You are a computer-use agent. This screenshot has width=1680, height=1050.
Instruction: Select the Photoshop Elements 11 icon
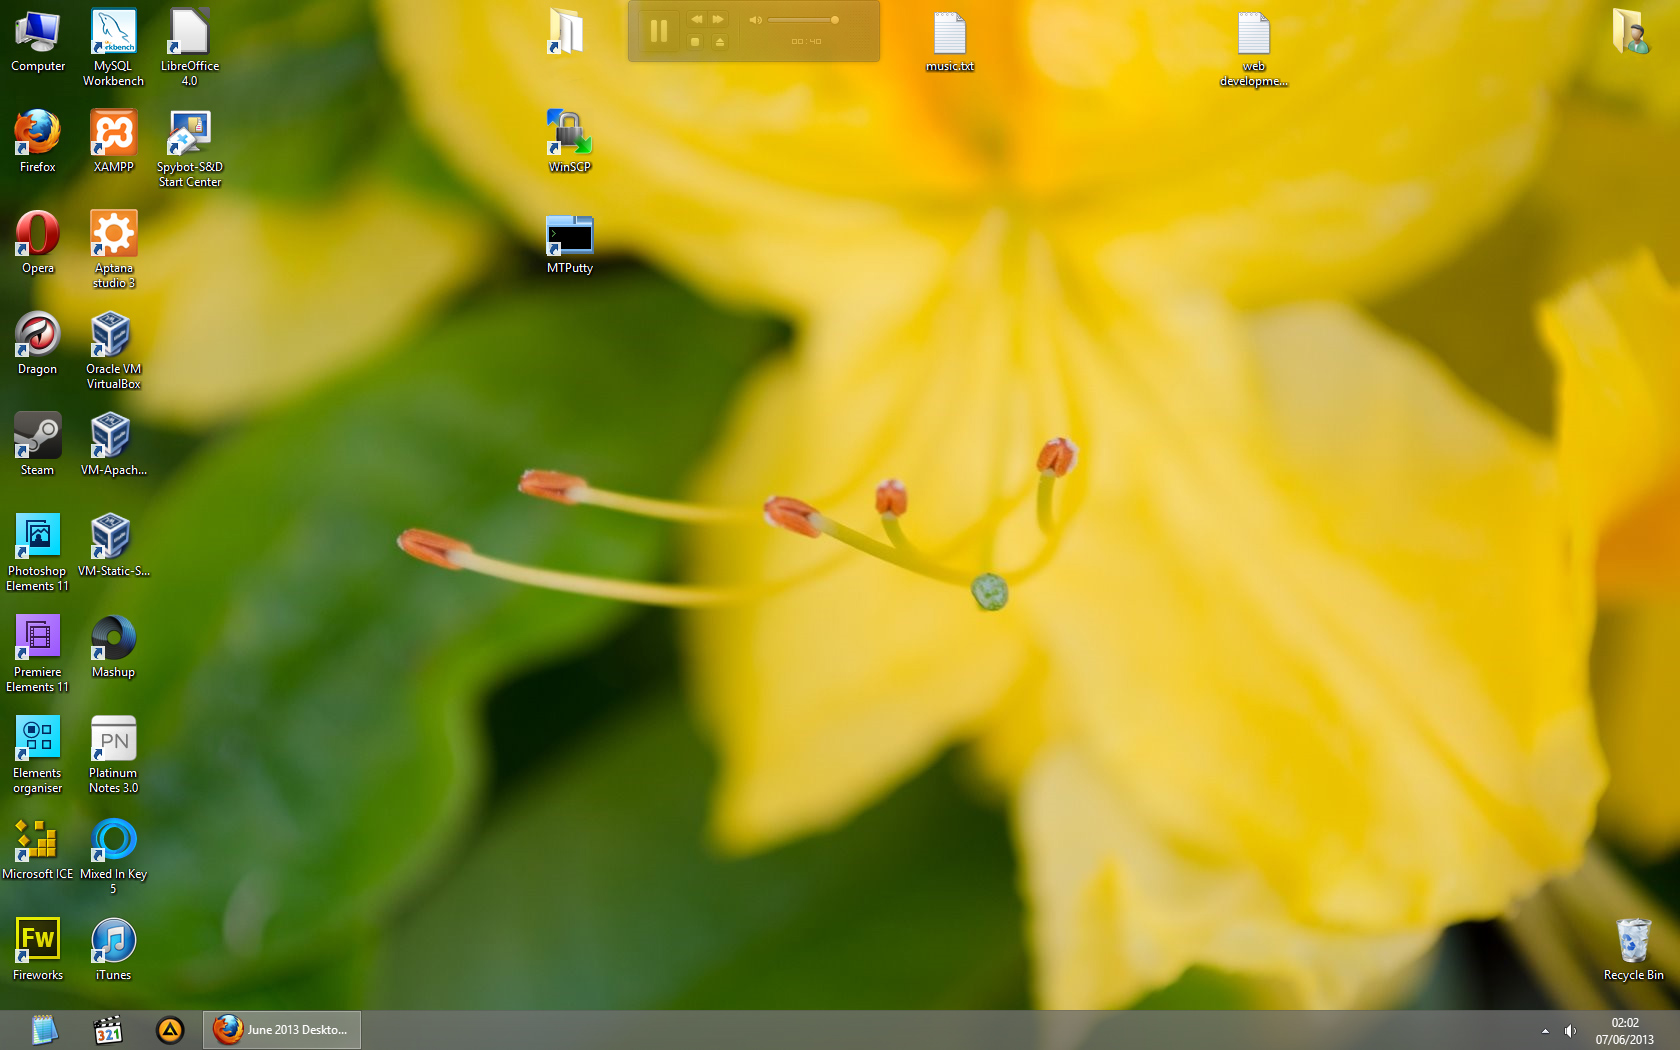click(37, 538)
